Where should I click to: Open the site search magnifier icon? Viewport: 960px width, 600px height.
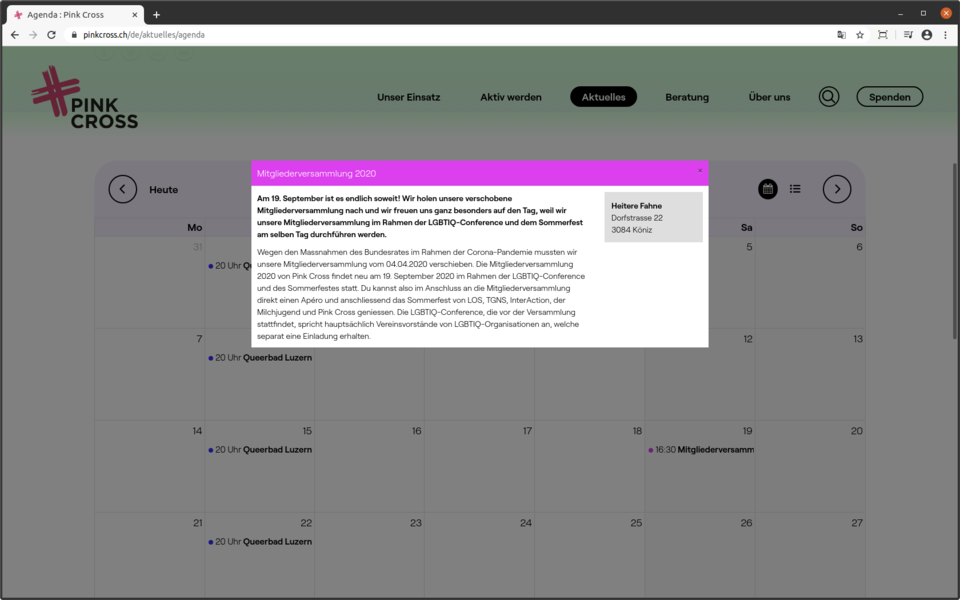click(x=829, y=97)
